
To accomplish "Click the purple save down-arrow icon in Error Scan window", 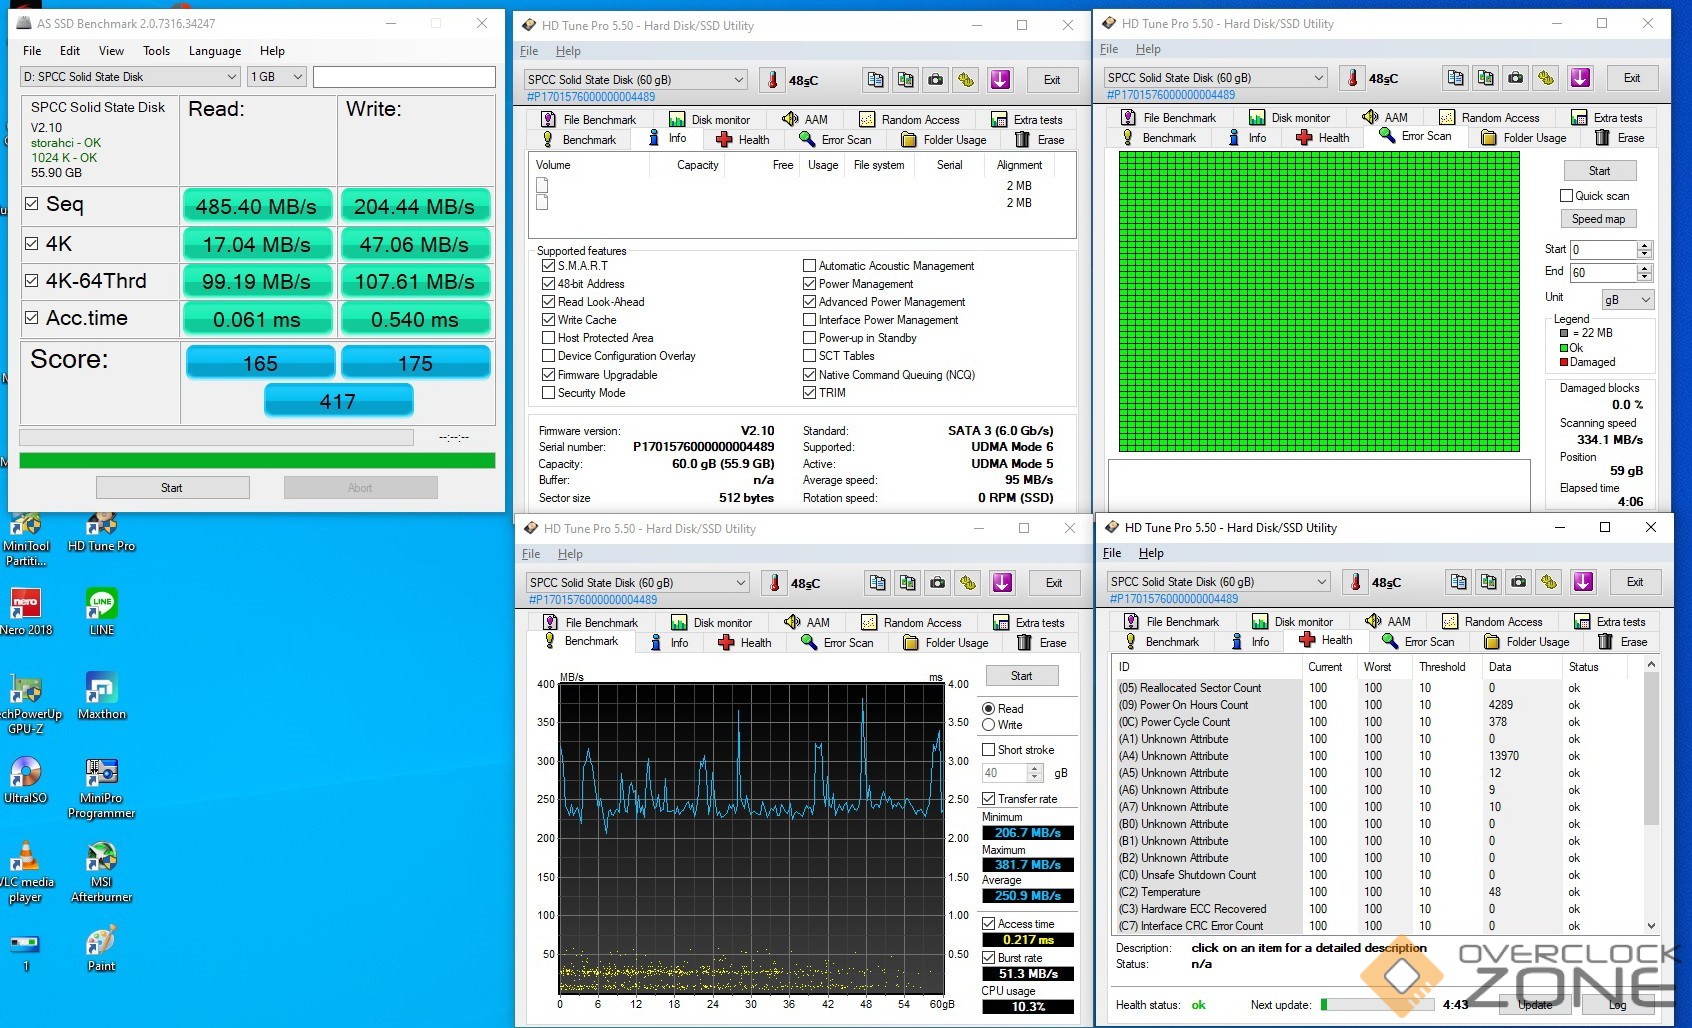I will tap(1580, 78).
